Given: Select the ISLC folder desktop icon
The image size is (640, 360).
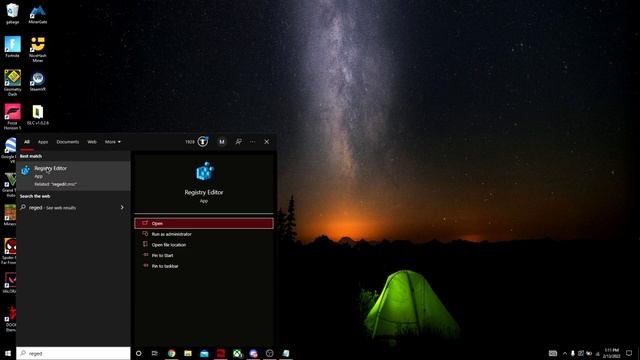Looking at the screenshot, I should click(x=38, y=115).
